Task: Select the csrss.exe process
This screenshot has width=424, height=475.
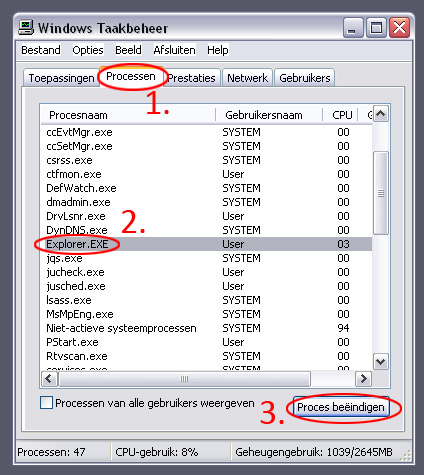Action: (x=206, y=160)
